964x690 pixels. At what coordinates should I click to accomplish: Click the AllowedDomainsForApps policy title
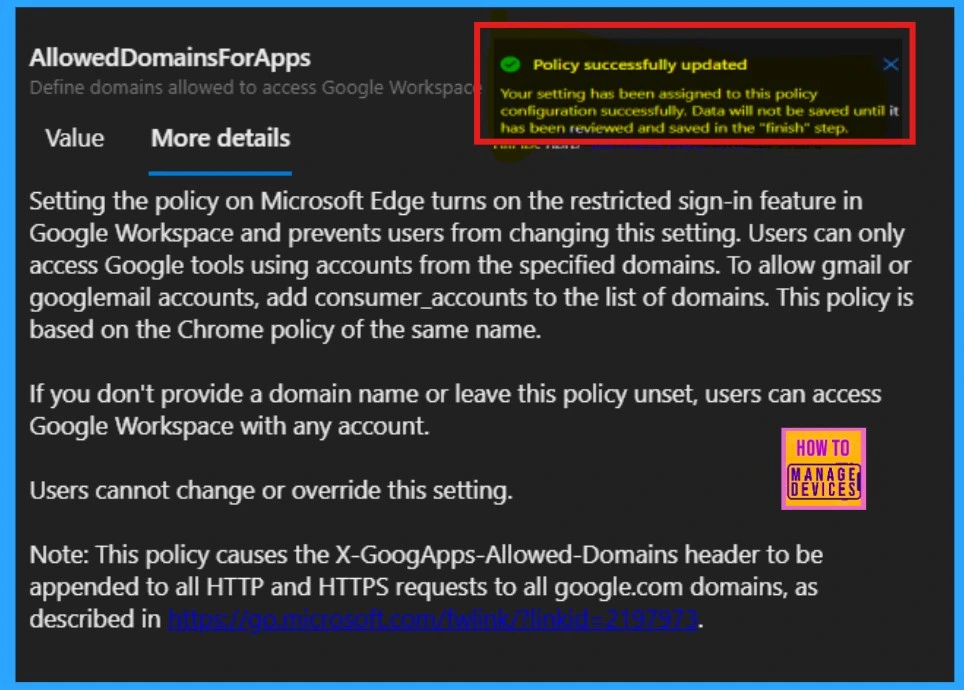point(170,58)
